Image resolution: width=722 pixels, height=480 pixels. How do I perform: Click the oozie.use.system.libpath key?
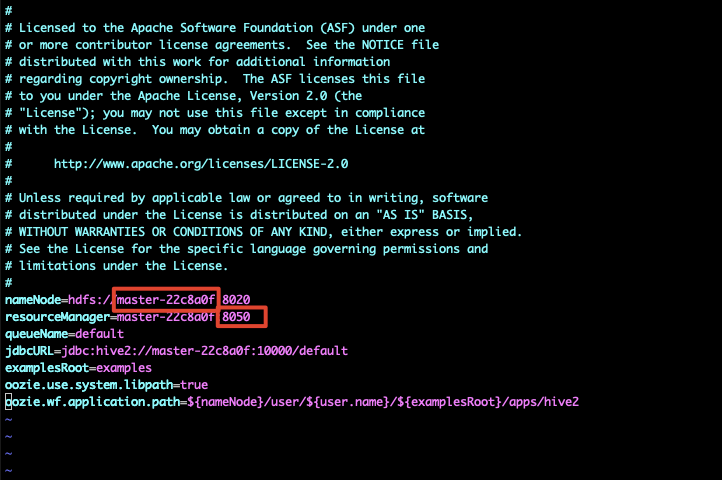pos(89,385)
